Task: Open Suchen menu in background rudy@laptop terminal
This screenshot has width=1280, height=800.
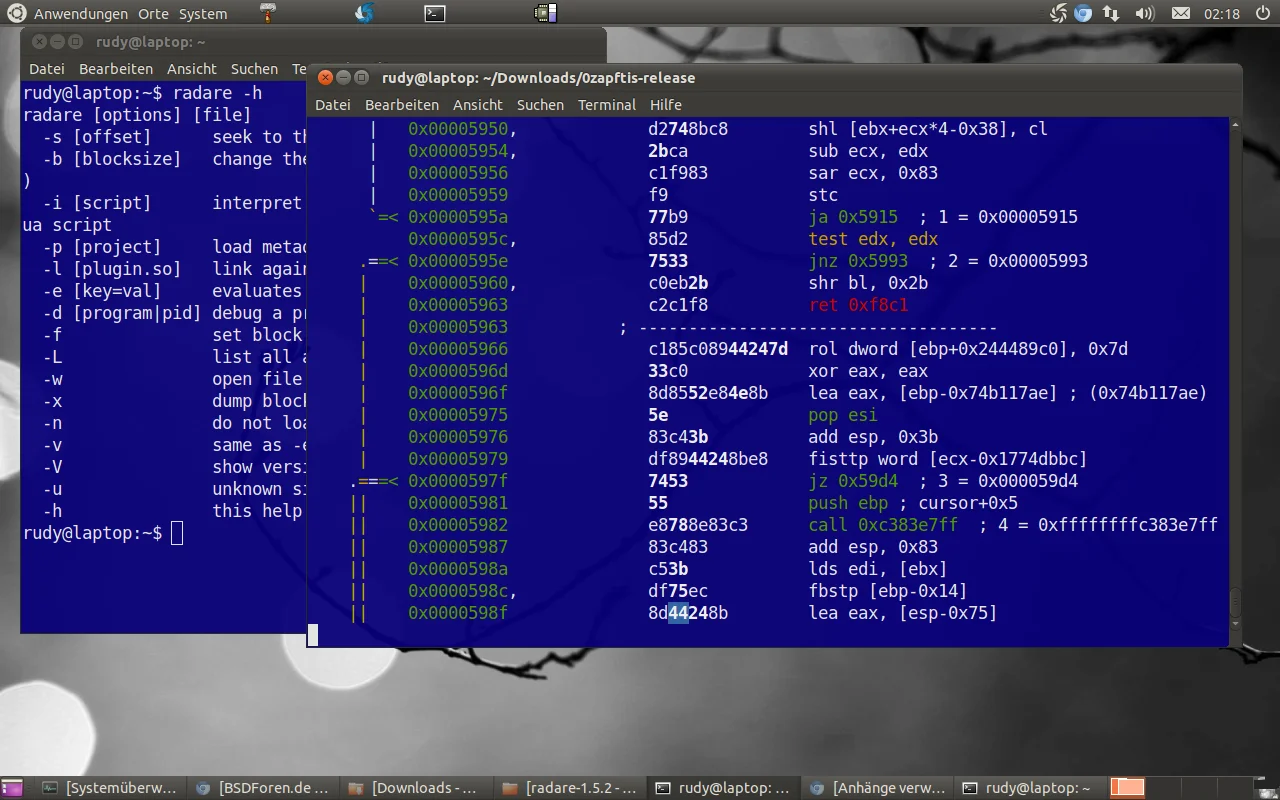Action: pyautogui.click(x=254, y=69)
